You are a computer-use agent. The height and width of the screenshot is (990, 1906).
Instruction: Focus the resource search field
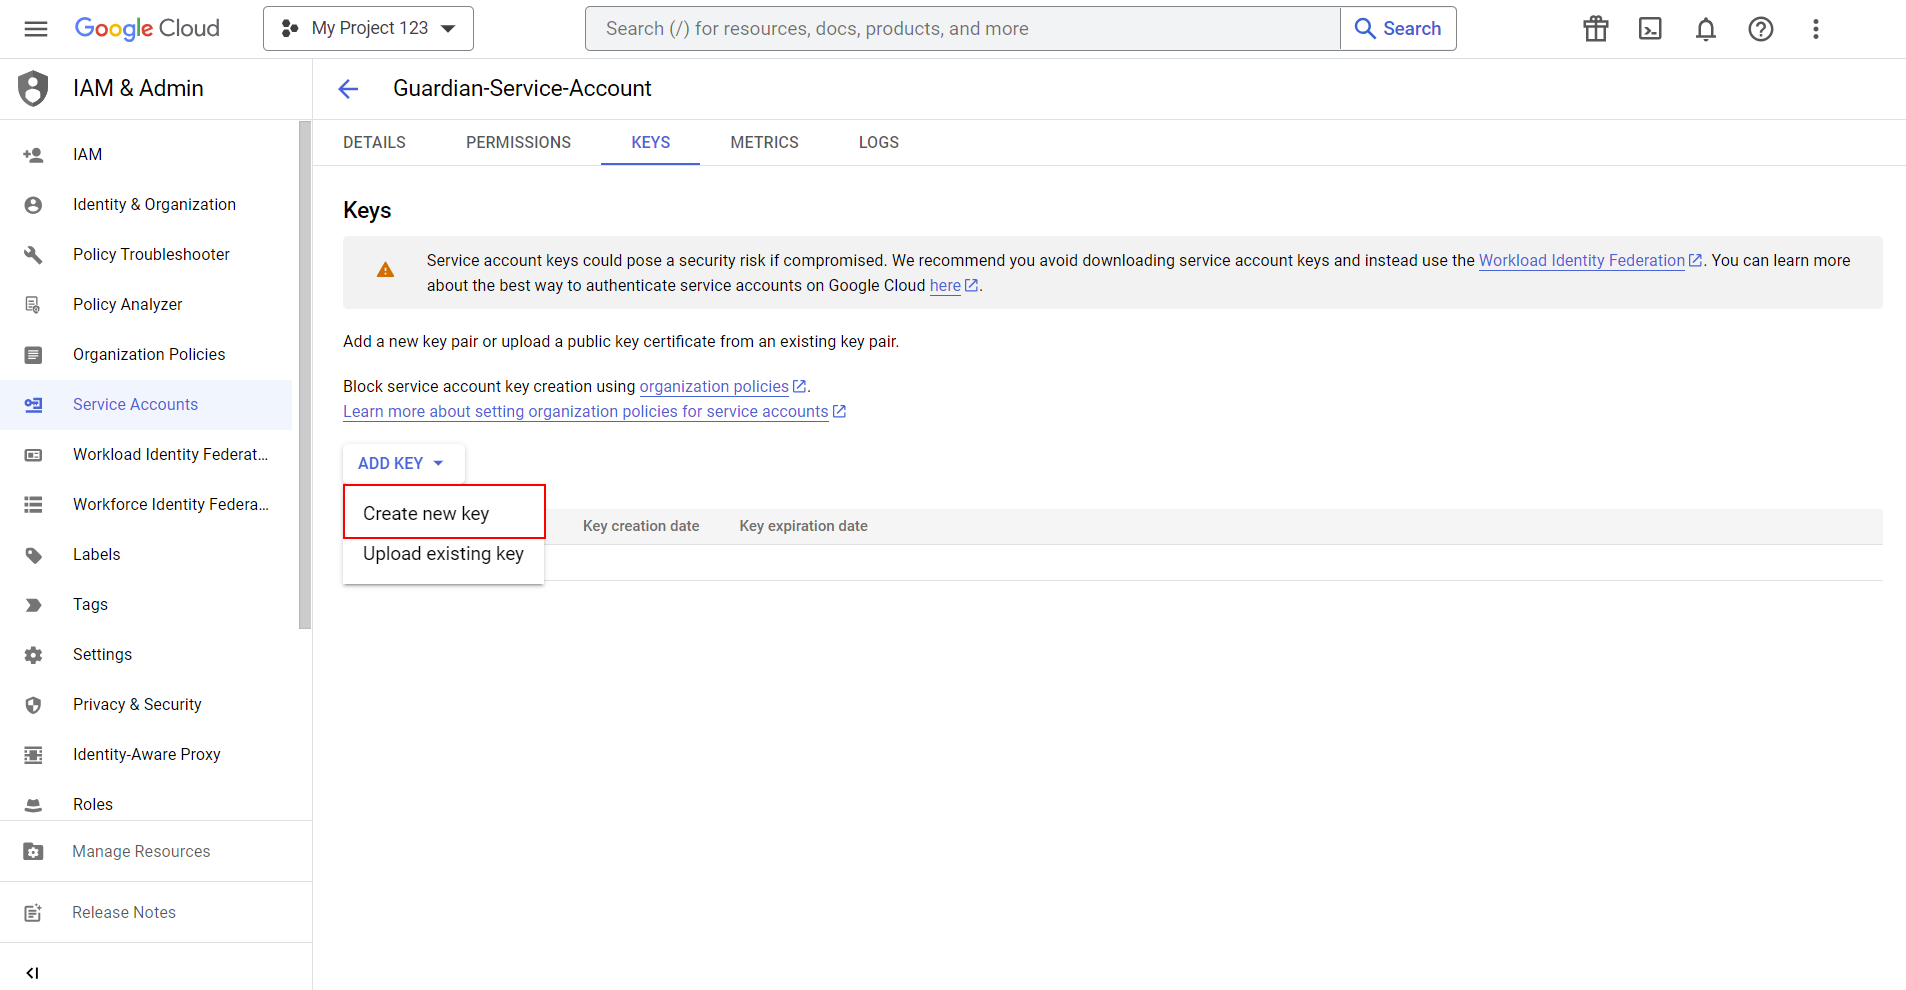pyautogui.click(x=962, y=29)
